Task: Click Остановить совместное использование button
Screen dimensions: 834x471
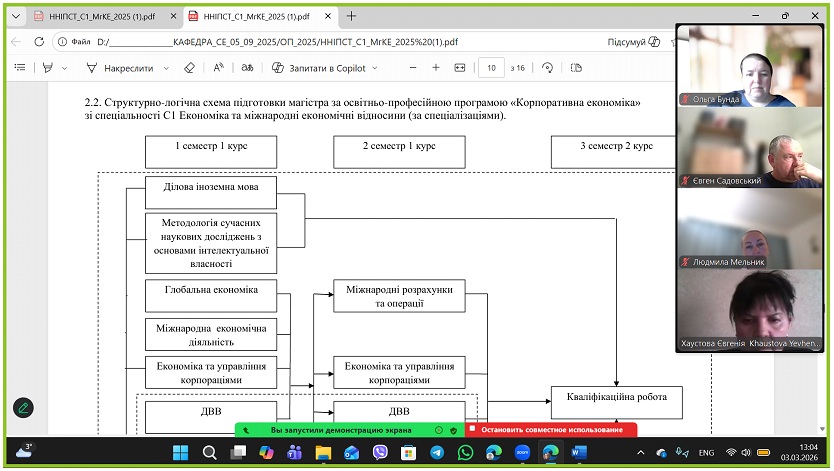Action: (x=551, y=430)
